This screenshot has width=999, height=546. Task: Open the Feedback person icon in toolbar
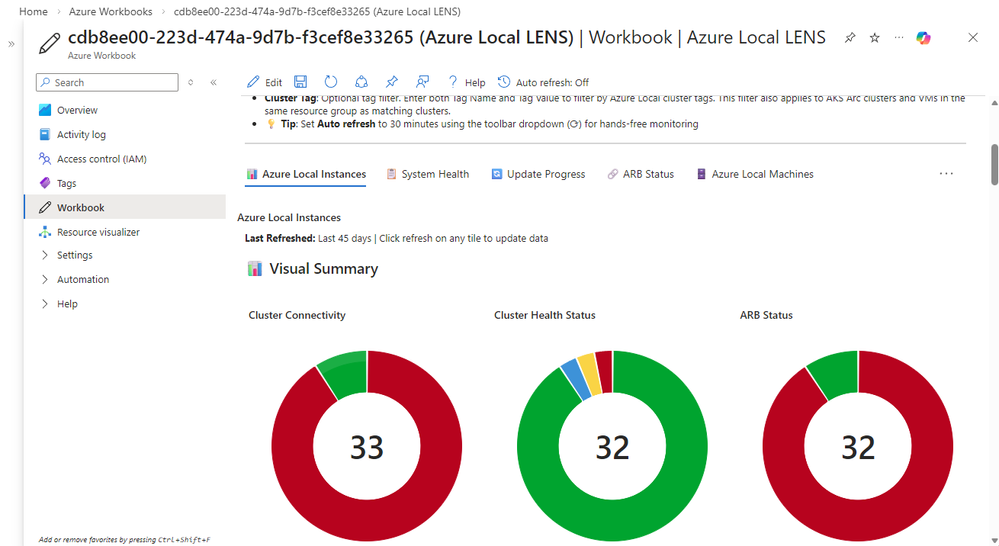pyautogui.click(x=422, y=82)
